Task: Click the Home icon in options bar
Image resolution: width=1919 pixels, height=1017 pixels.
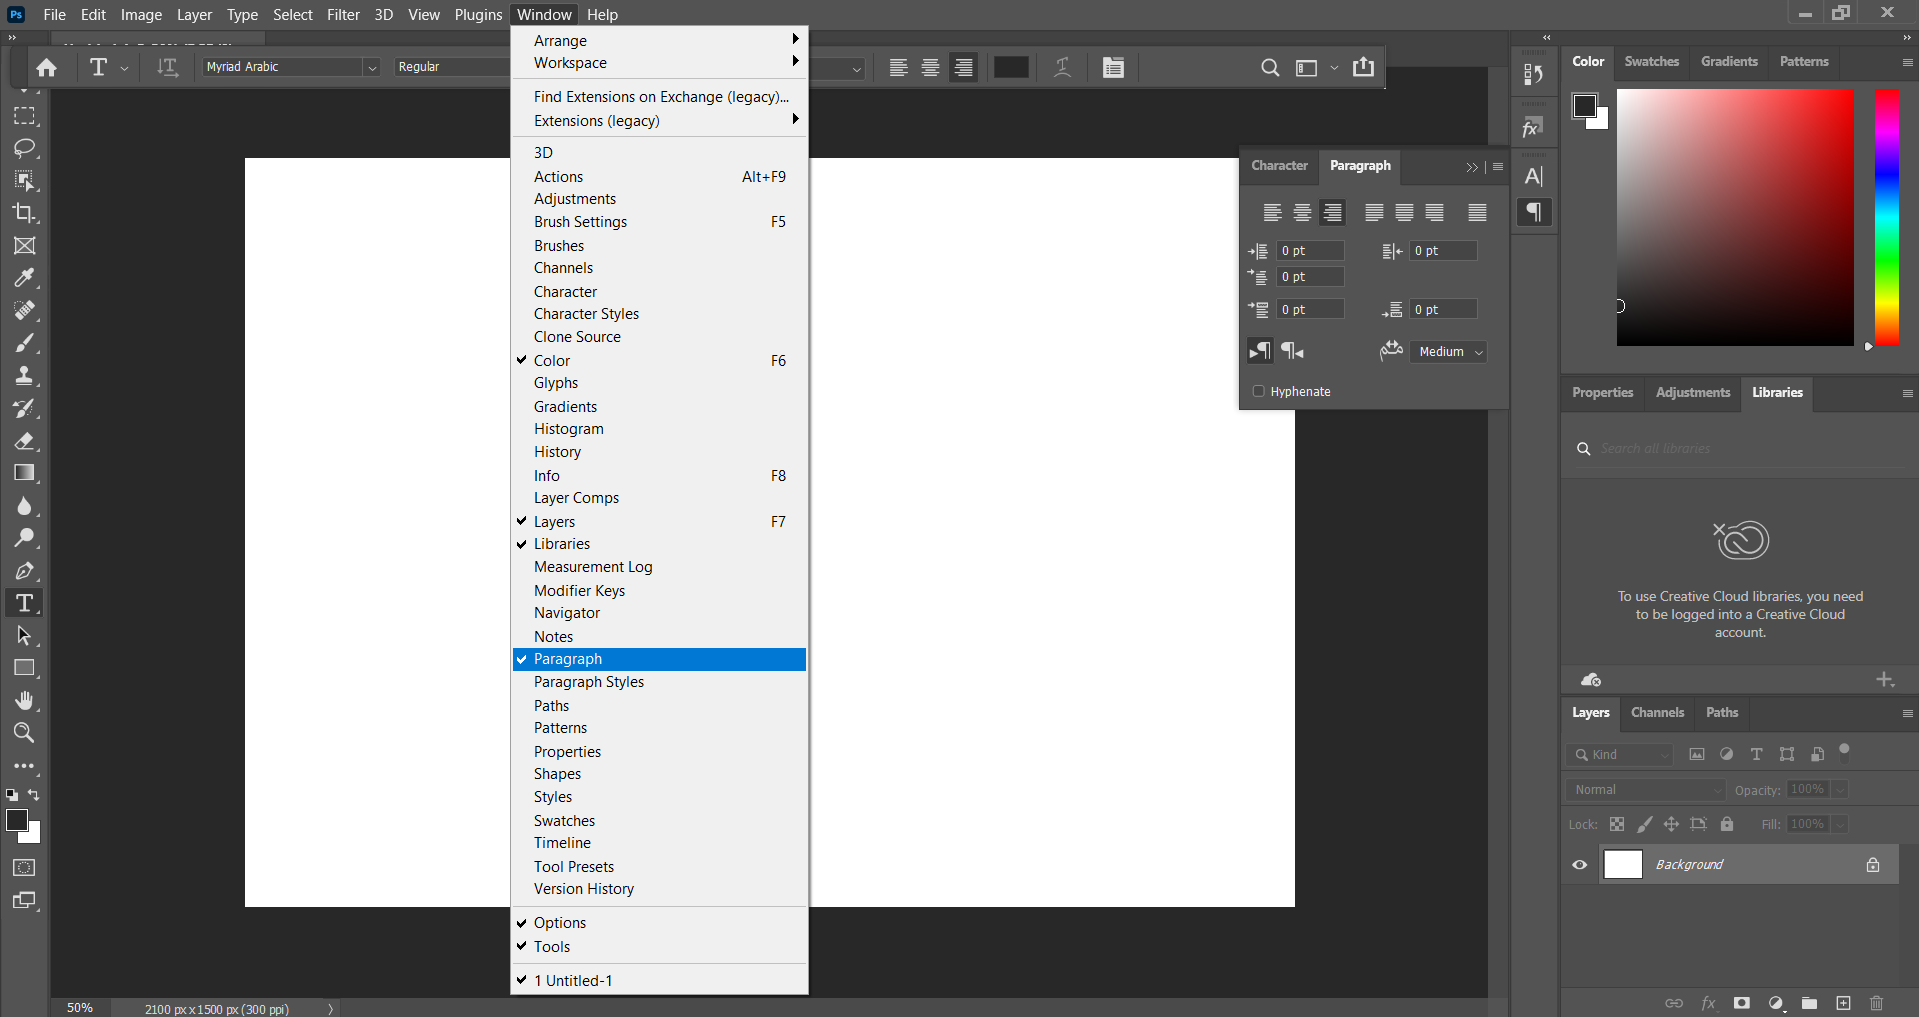Action: [x=46, y=67]
